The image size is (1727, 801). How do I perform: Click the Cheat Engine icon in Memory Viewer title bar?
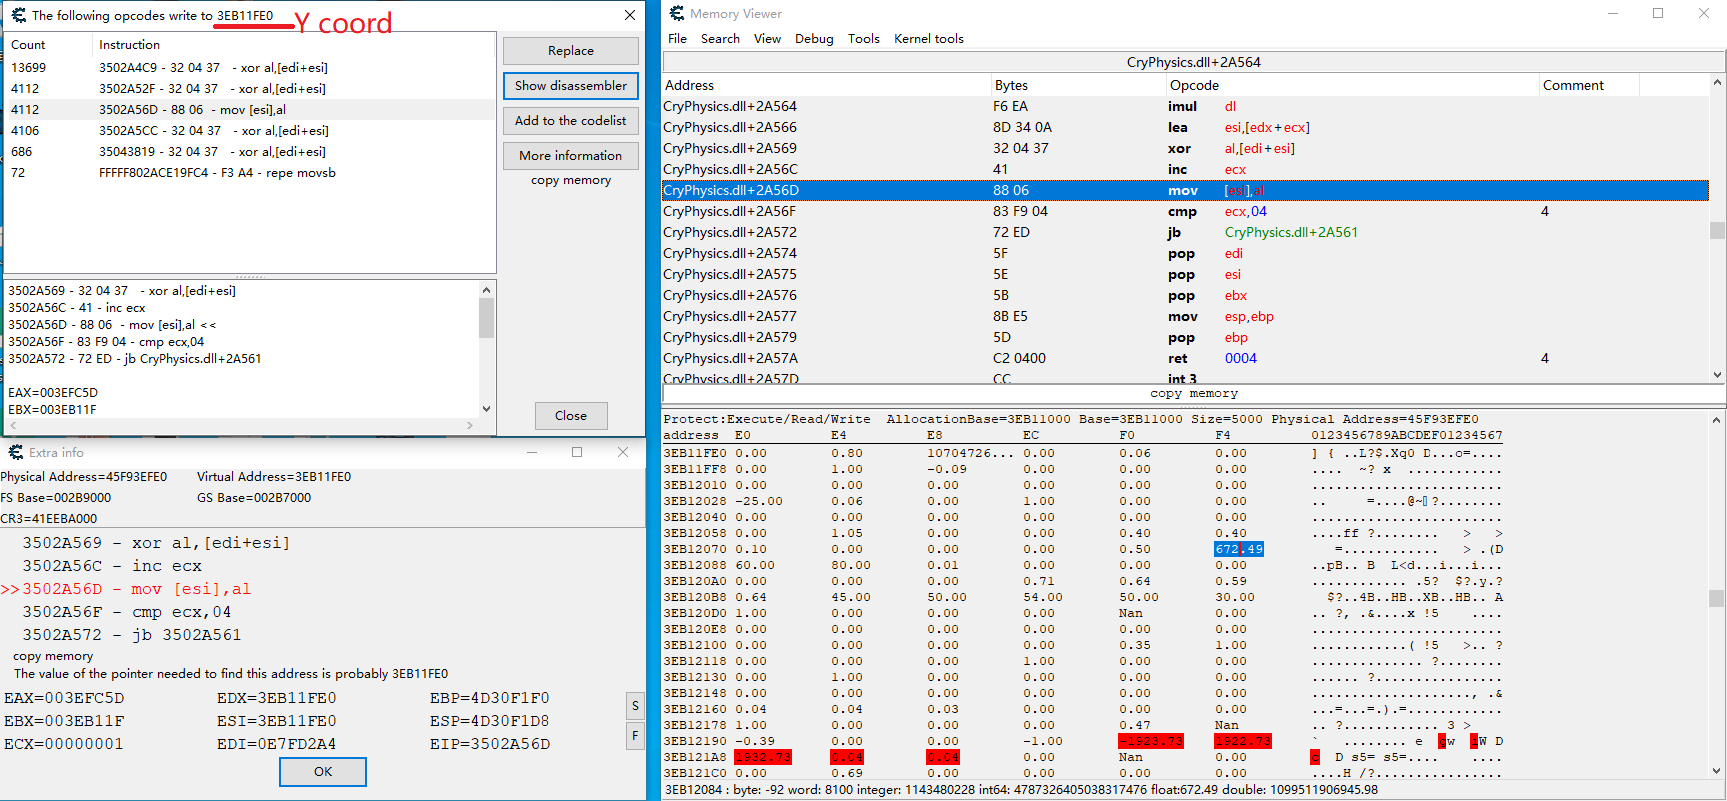[x=677, y=13]
